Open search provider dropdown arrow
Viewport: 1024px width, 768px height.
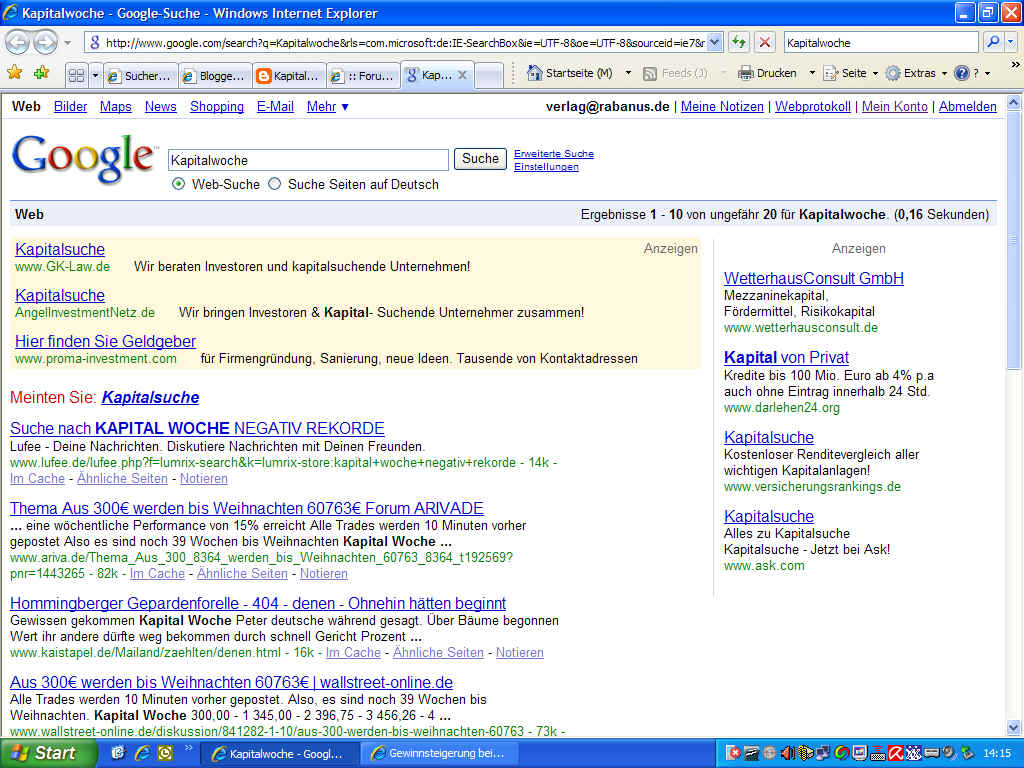1011,42
